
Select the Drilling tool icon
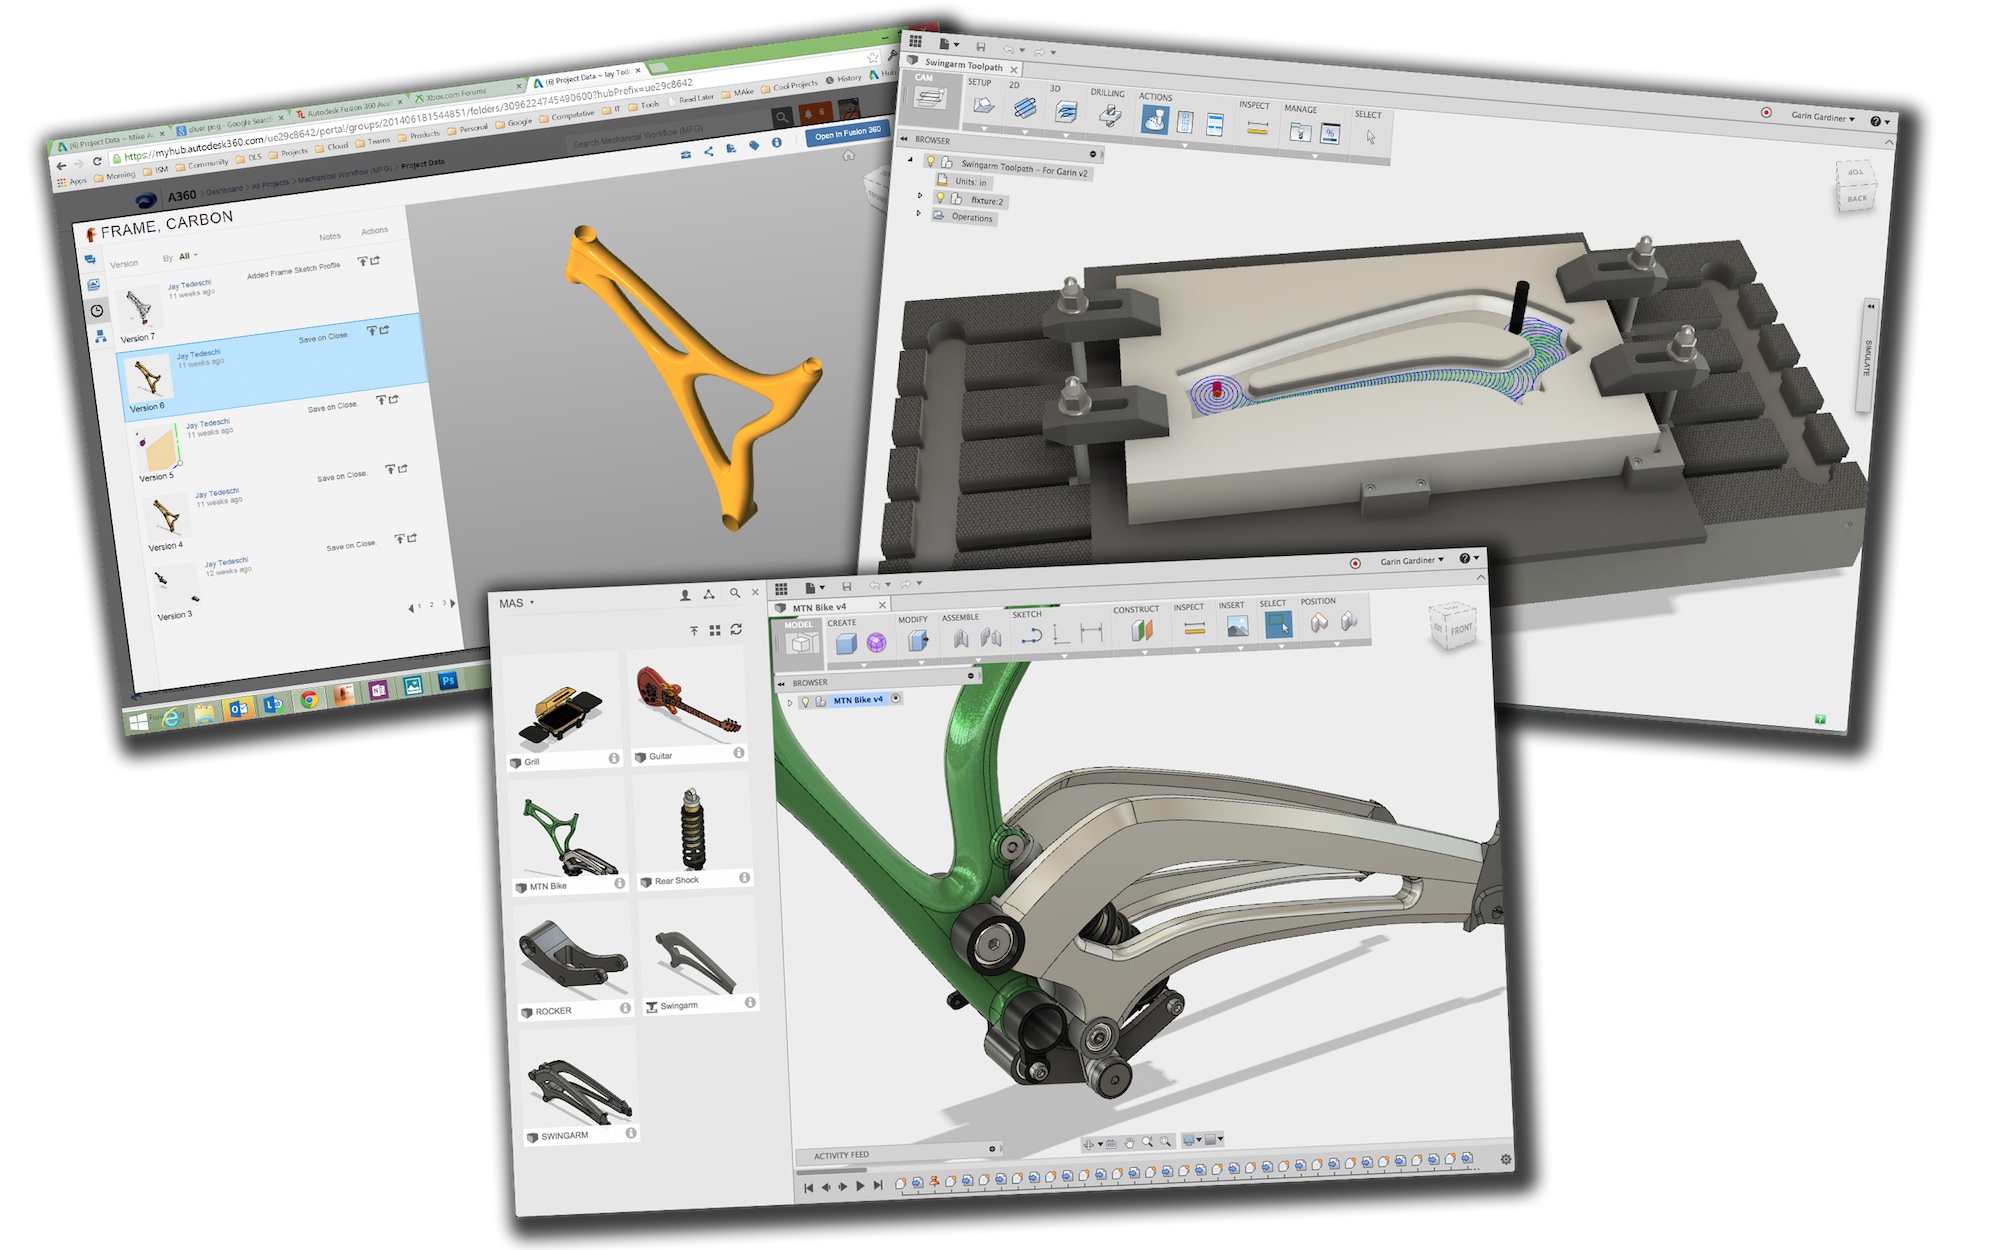(1109, 116)
